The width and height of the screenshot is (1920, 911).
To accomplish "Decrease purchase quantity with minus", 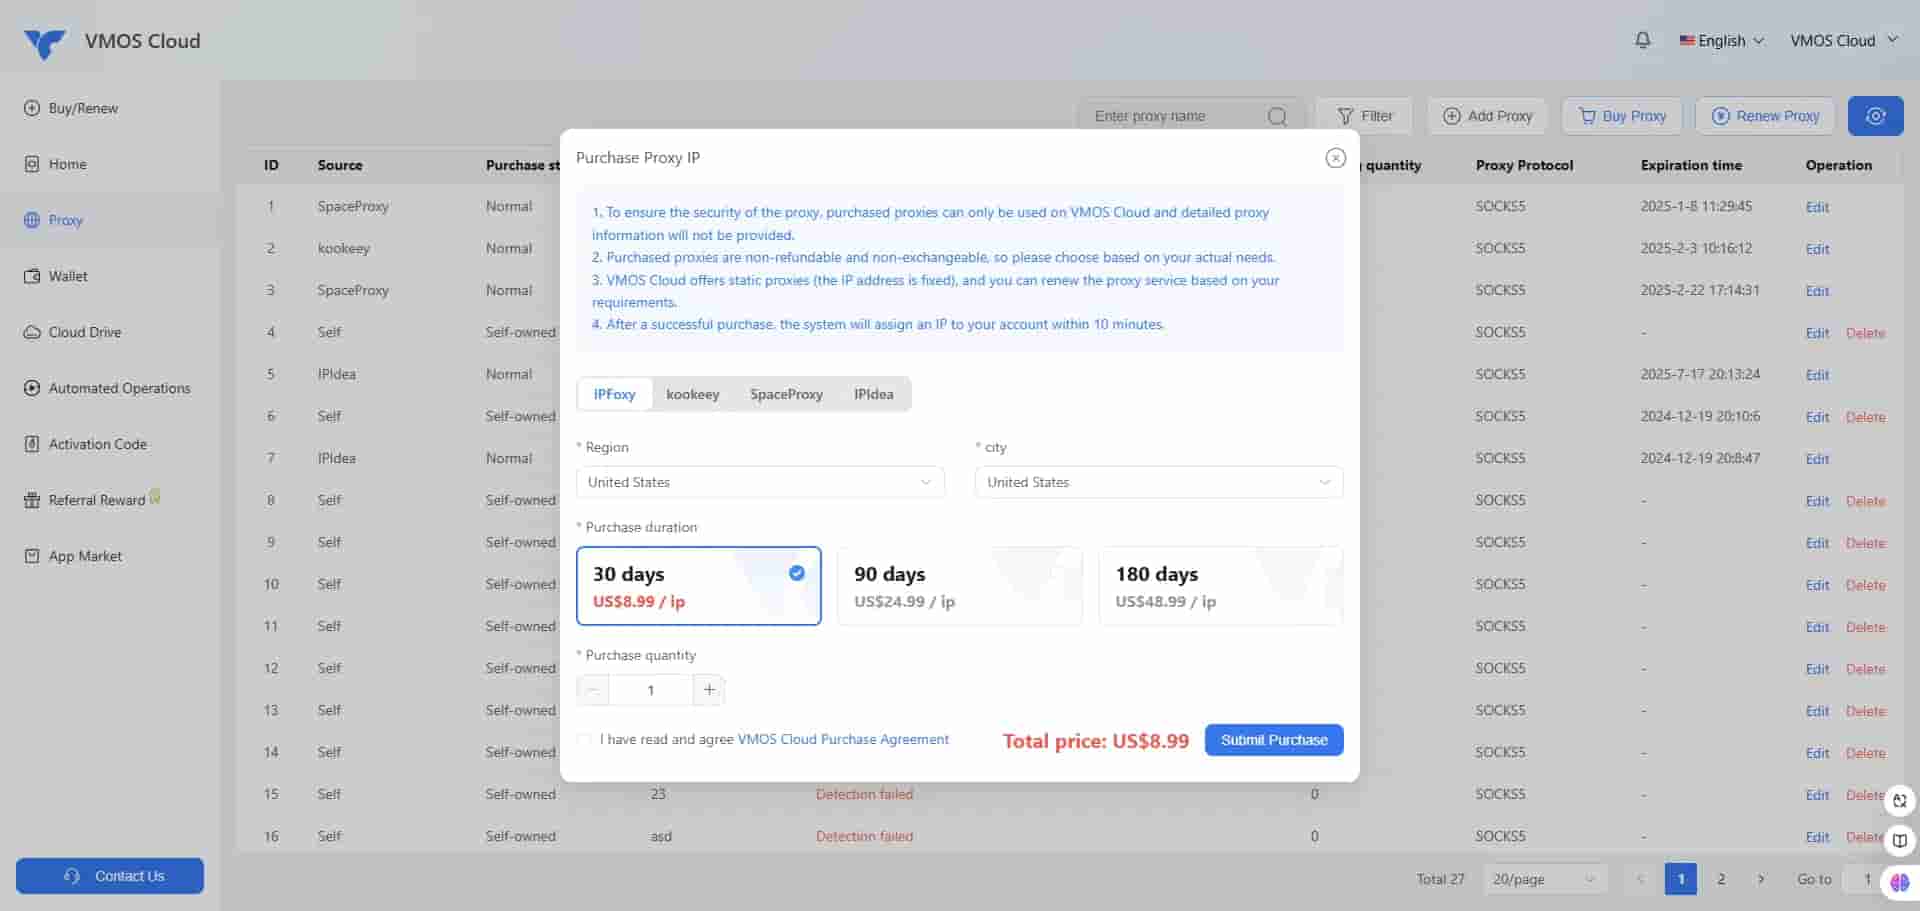I will click(593, 690).
